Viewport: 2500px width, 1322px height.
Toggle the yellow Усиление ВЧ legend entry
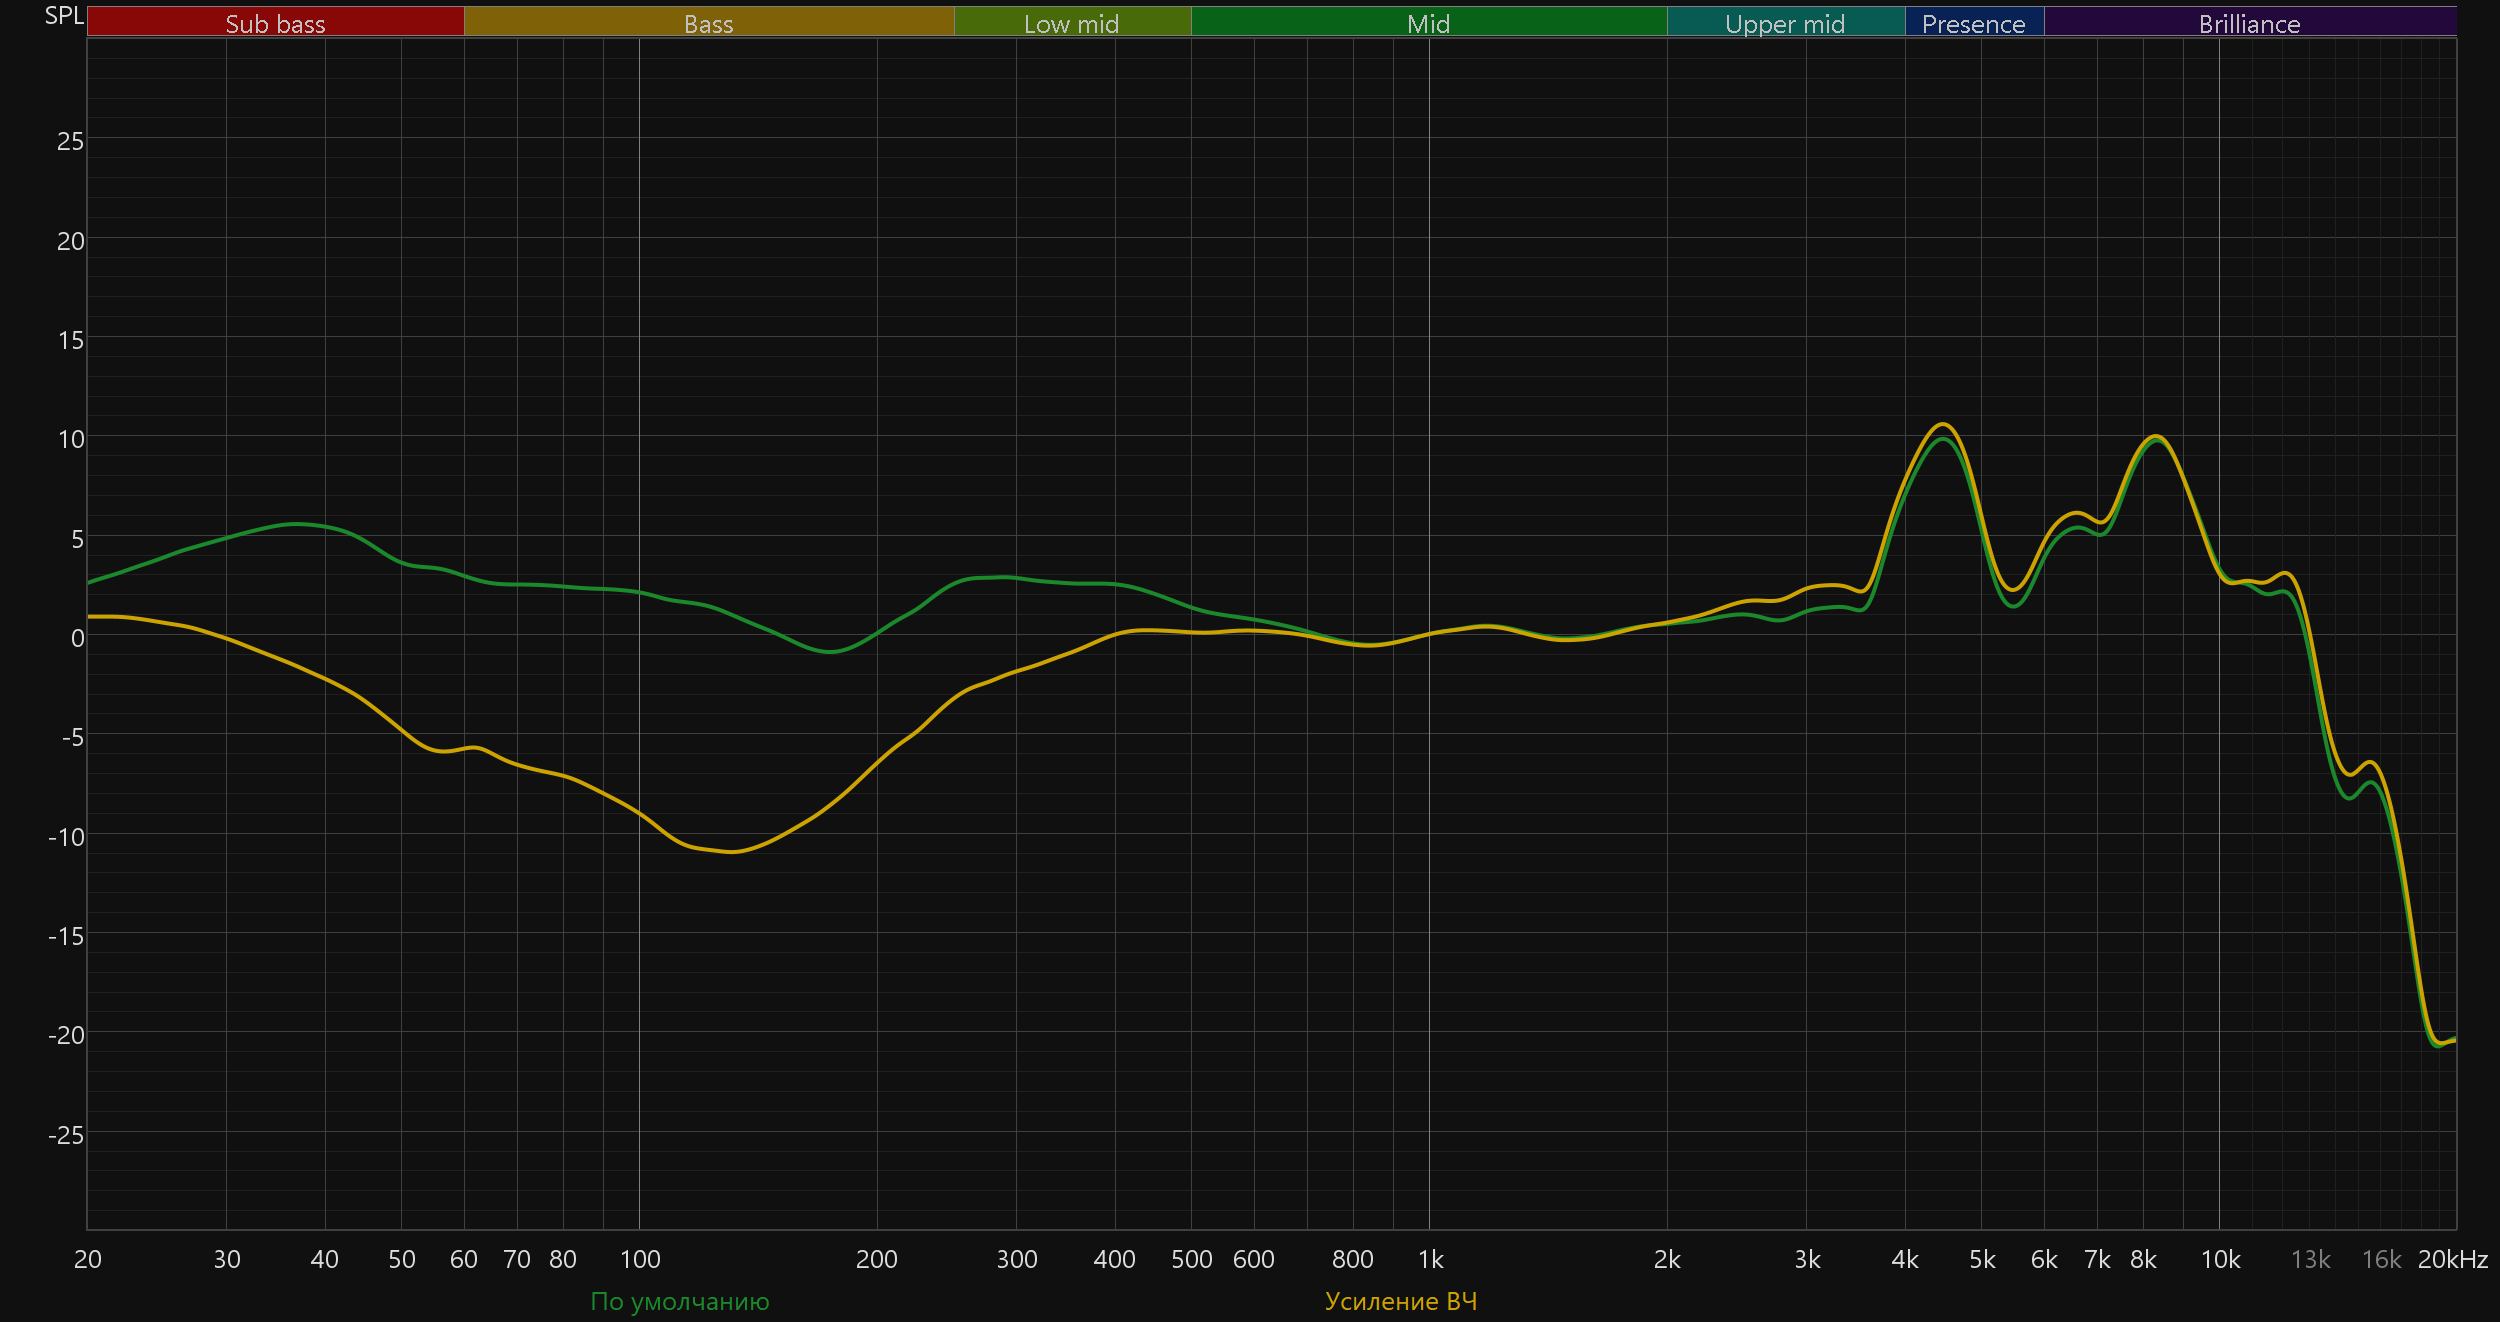1400,1301
